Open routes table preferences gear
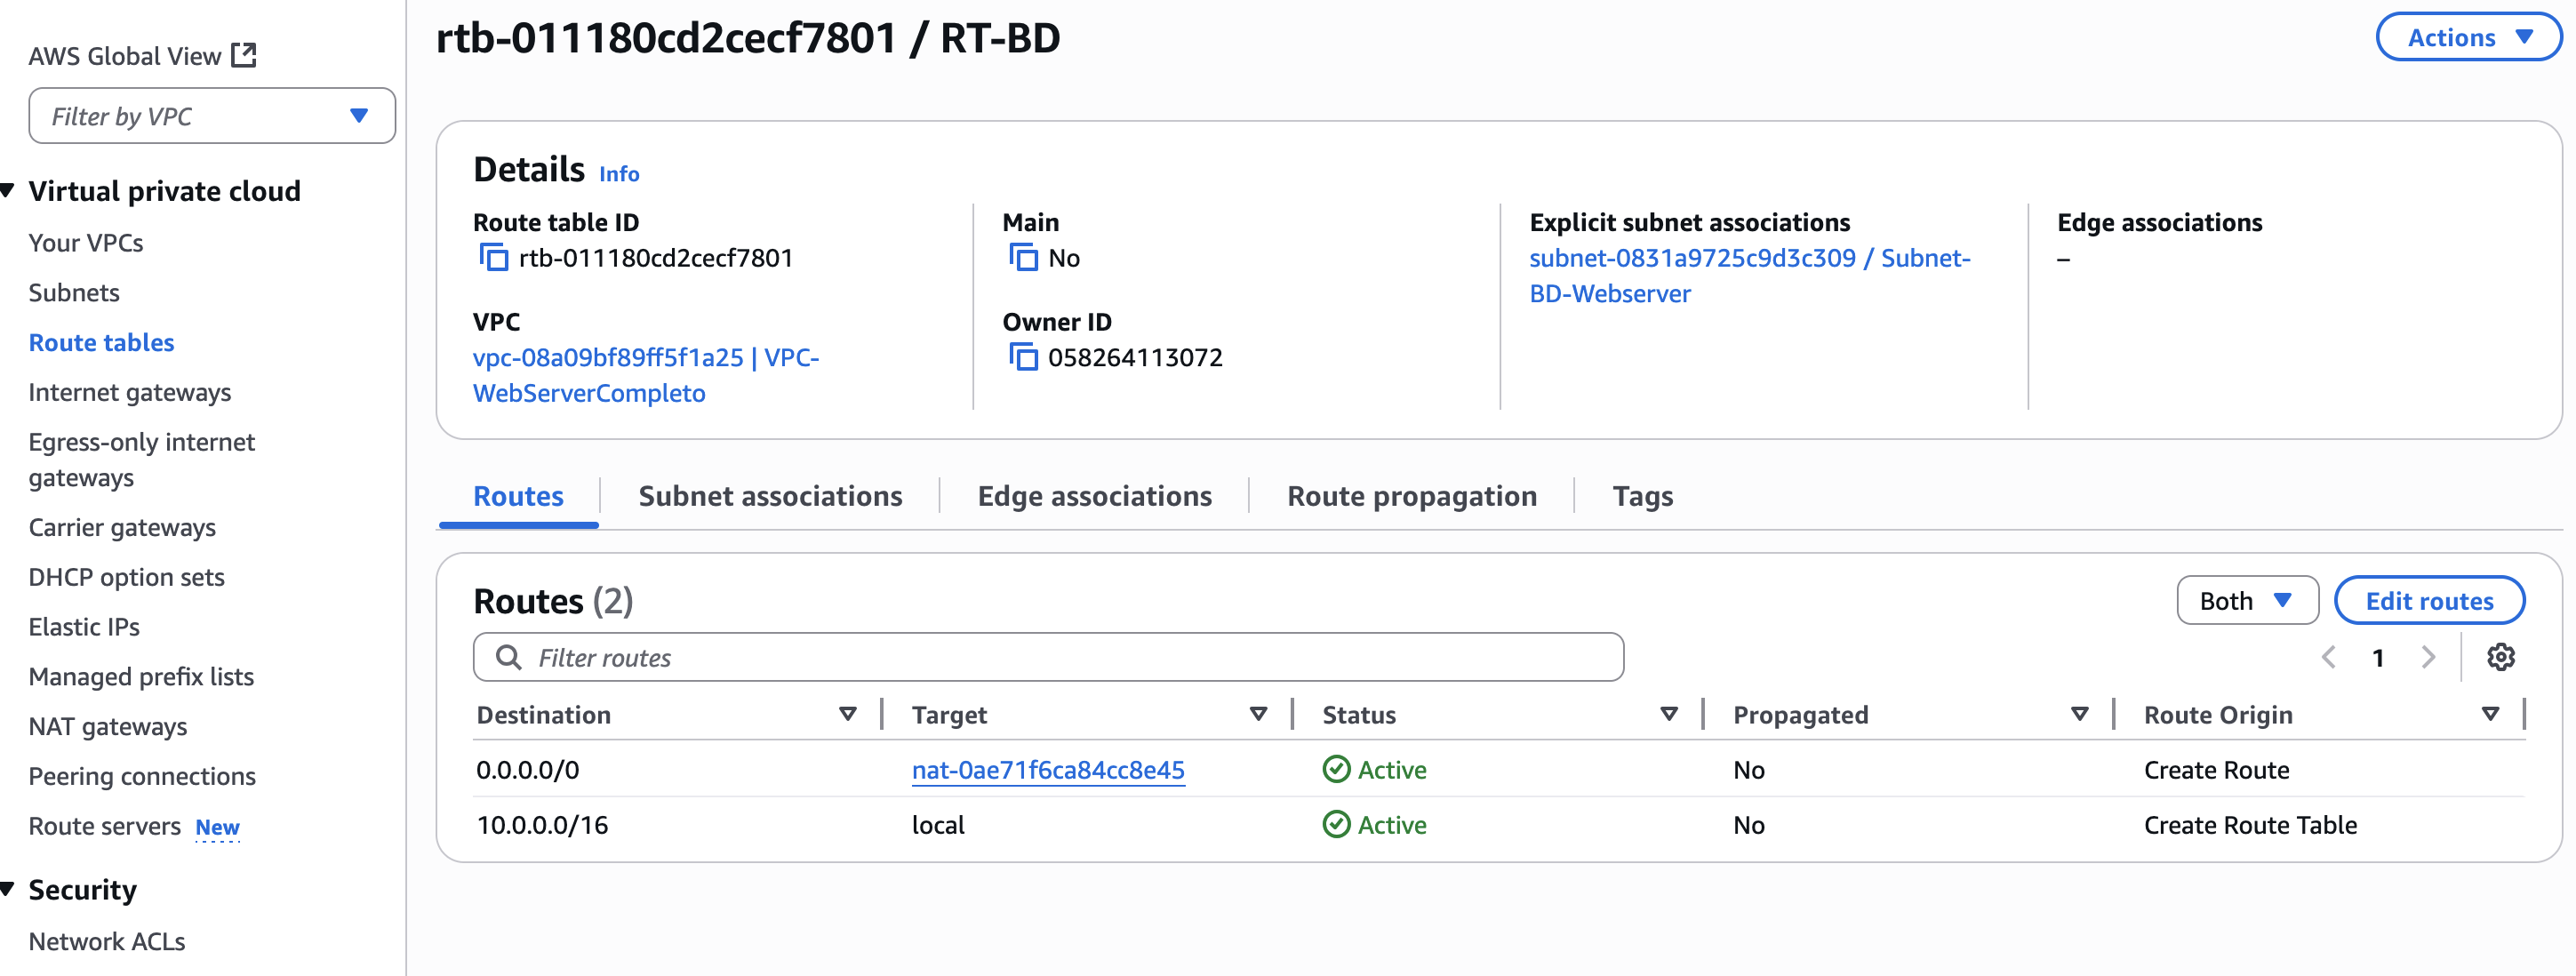 [2500, 657]
